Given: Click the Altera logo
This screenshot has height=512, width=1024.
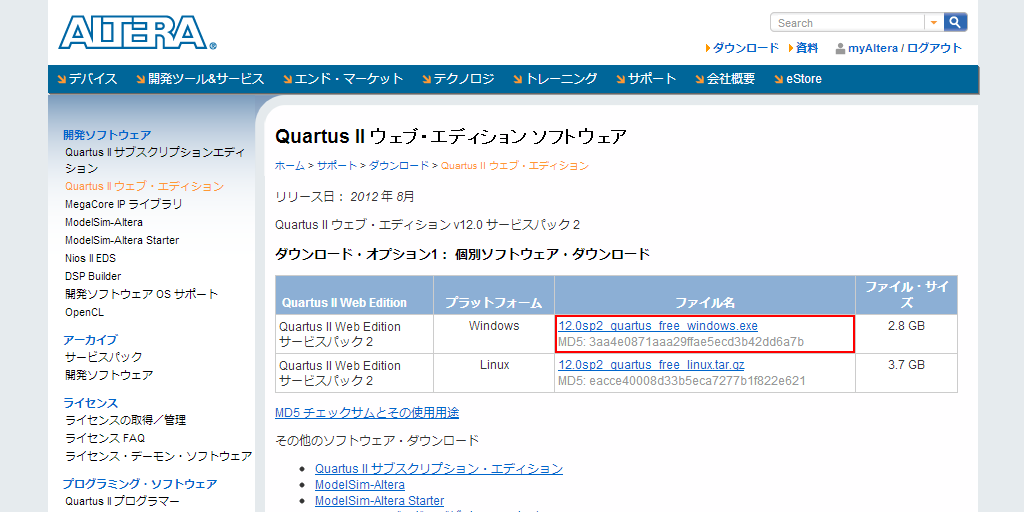Looking at the screenshot, I should coord(137,33).
